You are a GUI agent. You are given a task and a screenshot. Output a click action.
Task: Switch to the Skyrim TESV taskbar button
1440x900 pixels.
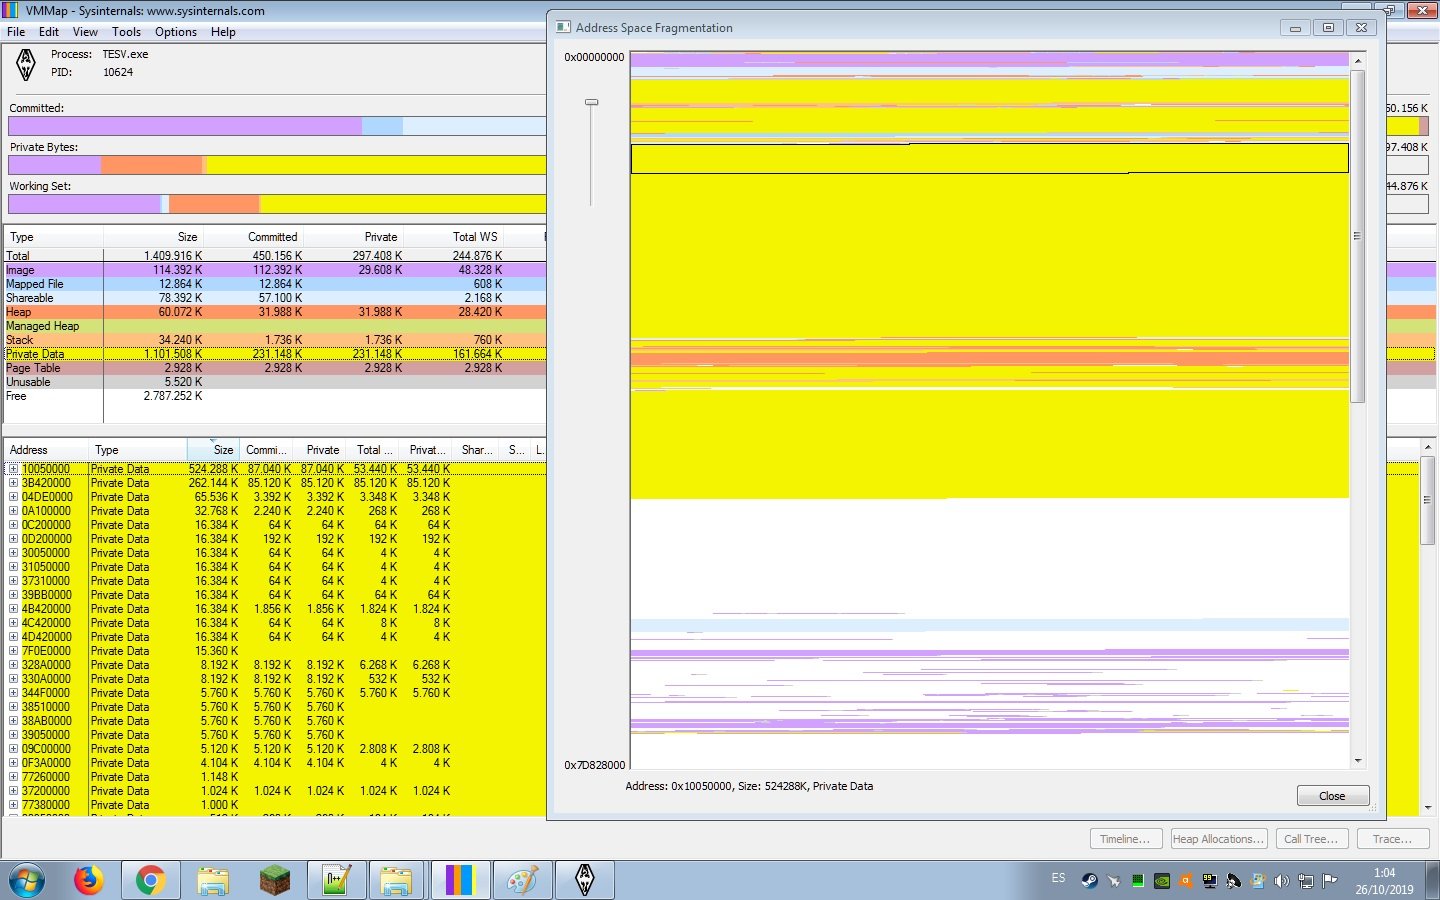coord(585,880)
